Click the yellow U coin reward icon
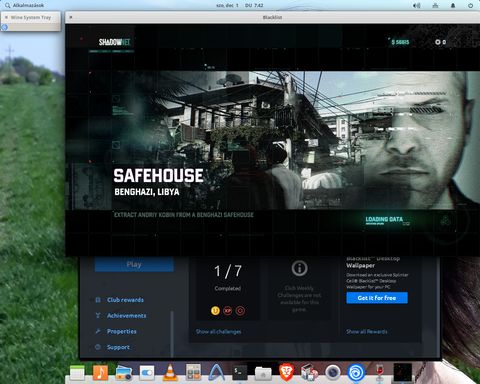Screen dimensions: 480x384 click(215, 311)
